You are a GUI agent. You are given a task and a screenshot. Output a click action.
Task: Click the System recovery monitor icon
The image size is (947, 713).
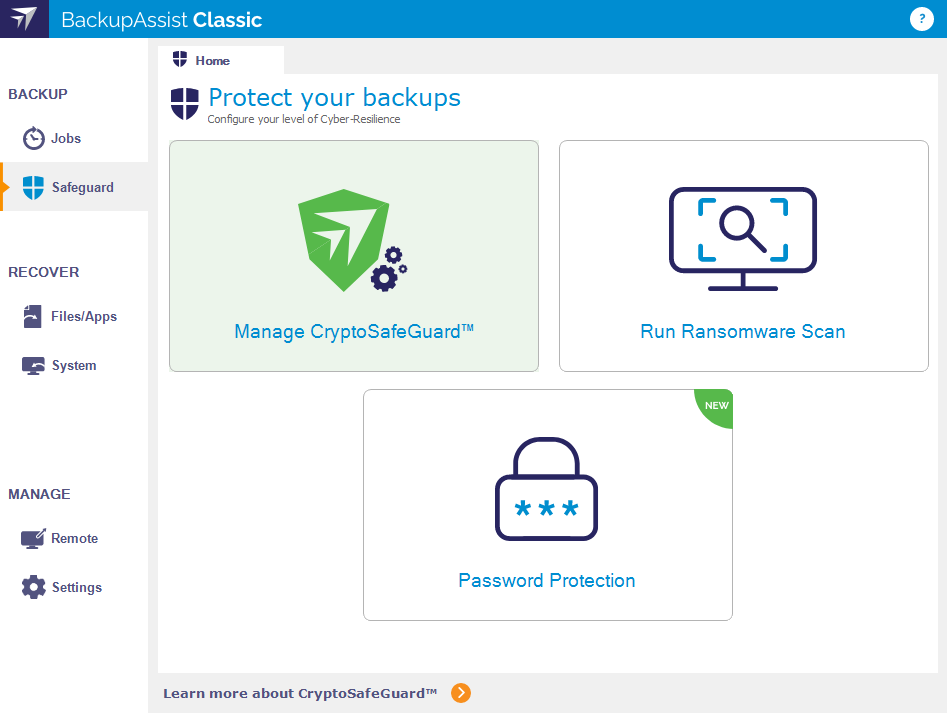(x=34, y=366)
